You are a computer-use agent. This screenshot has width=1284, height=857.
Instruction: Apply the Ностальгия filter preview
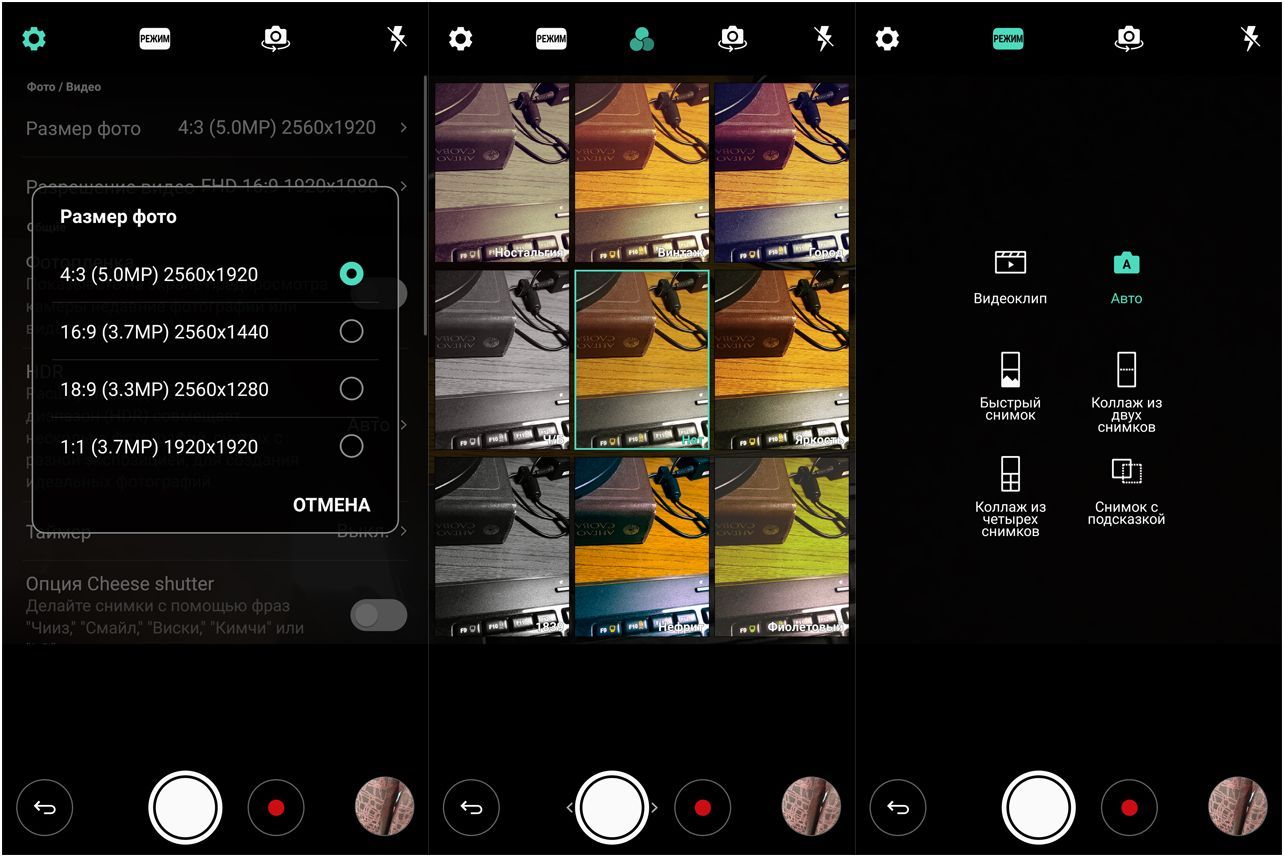502,172
